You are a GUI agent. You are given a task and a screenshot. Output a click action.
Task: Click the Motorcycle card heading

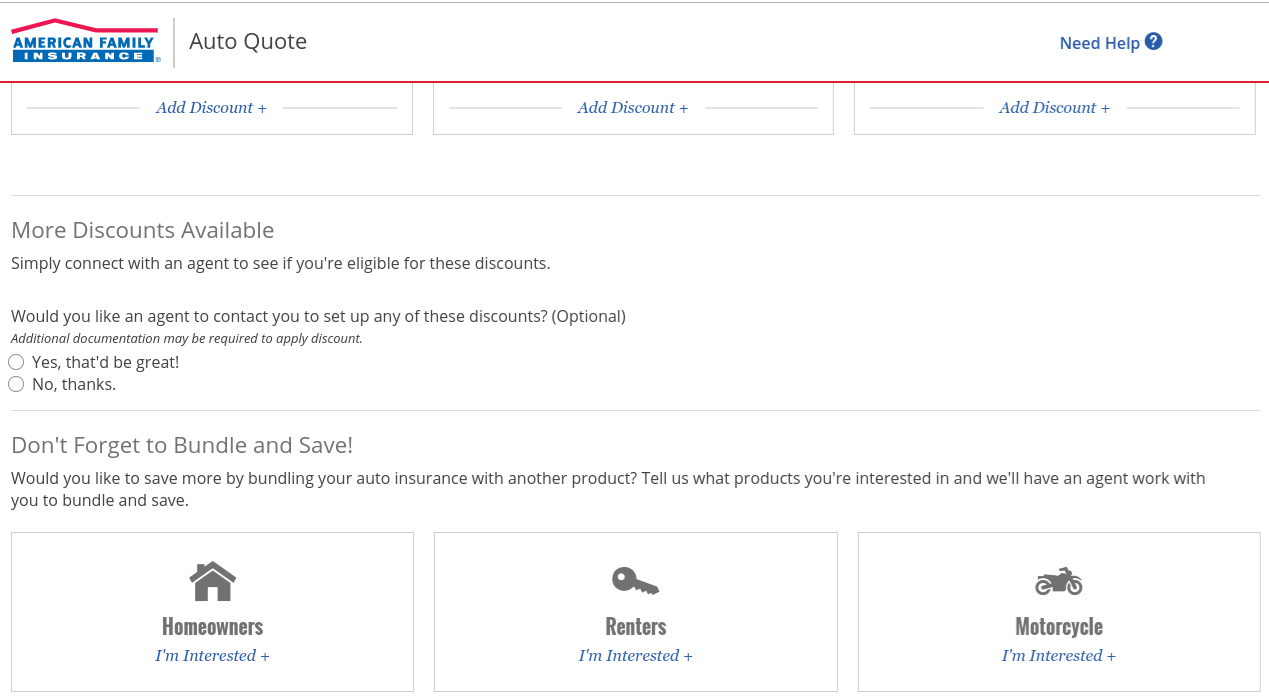coord(1058,627)
